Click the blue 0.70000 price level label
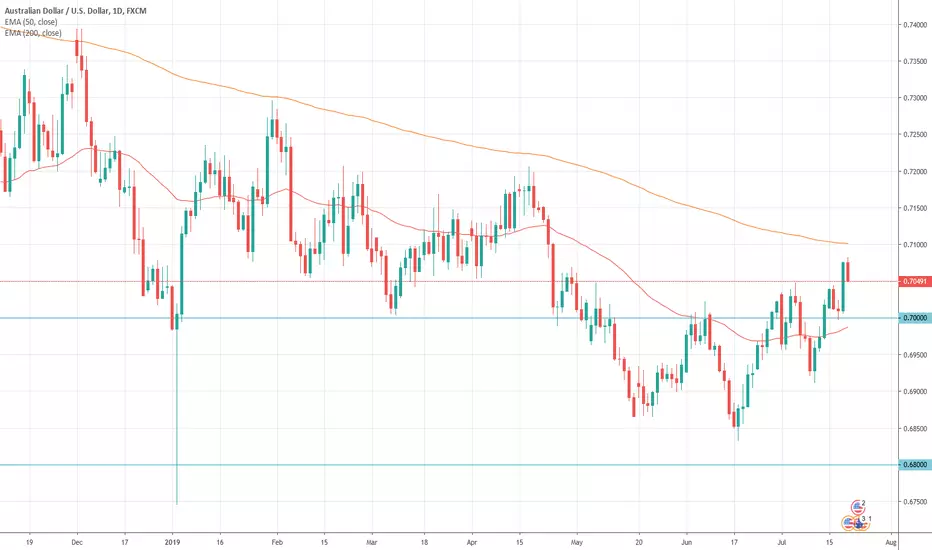This screenshot has height=550, width=932. tap(914, 318)
